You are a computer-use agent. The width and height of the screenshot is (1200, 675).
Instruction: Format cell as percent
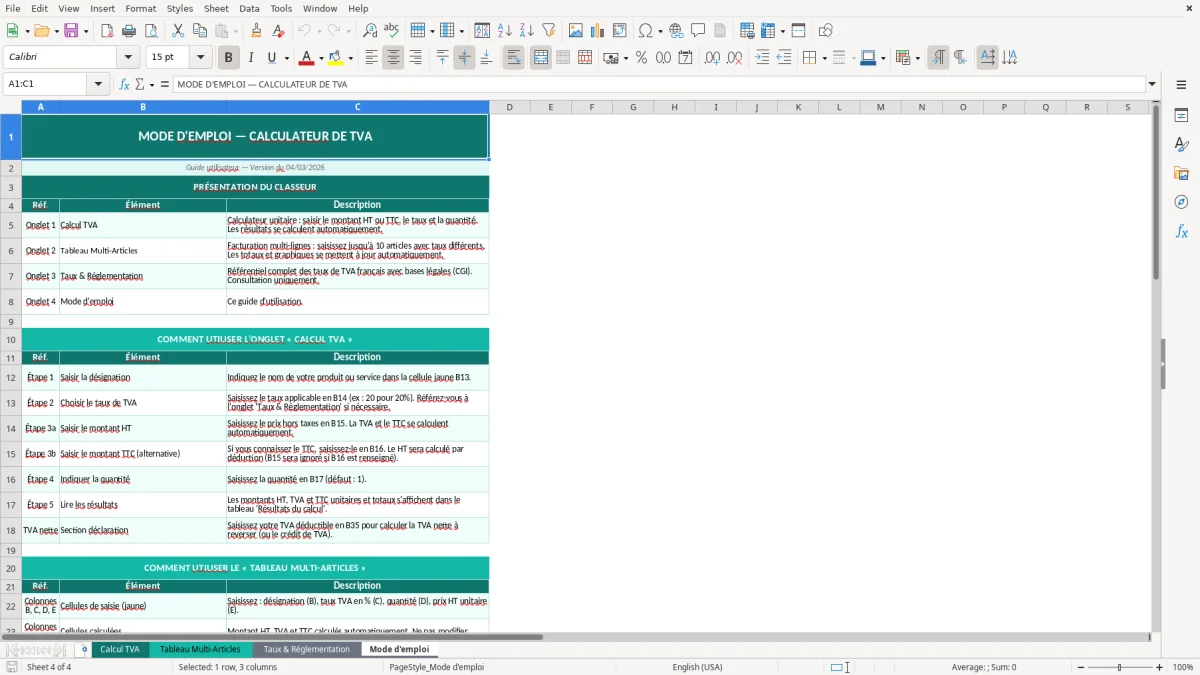point(641,58)
